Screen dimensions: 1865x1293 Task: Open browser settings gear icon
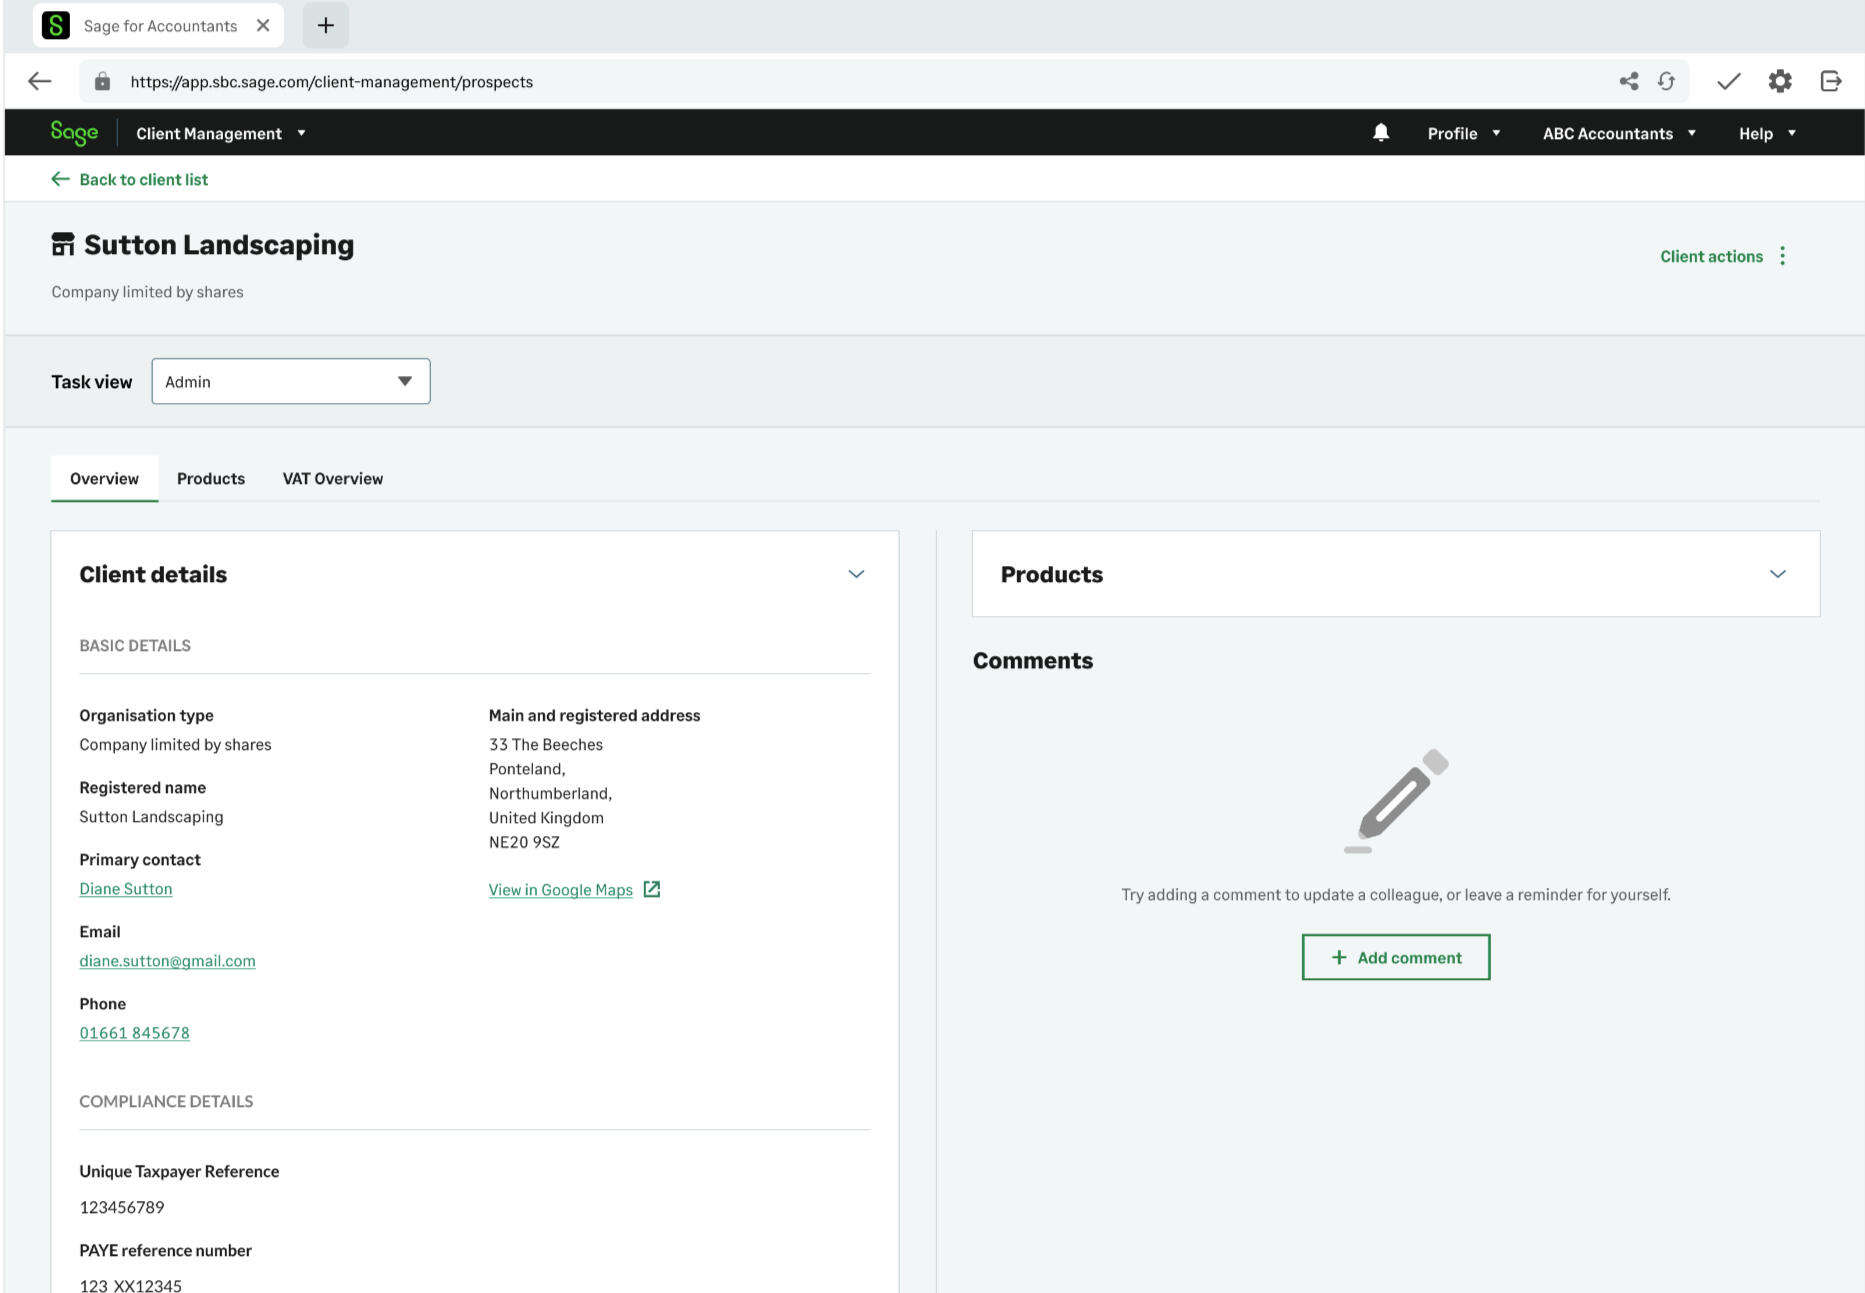point(1779,82)
